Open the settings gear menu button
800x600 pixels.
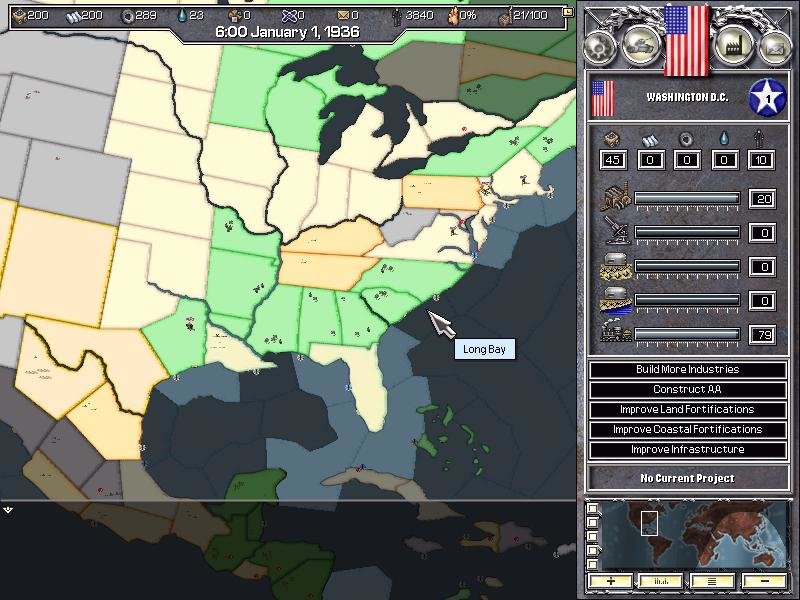[601, 47]
